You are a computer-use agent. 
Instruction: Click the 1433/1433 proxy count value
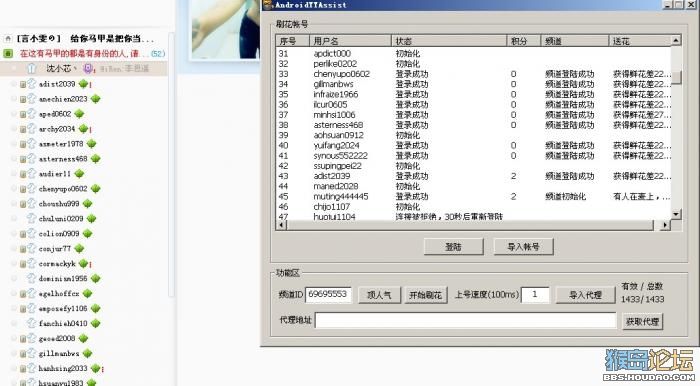point(642,299)
